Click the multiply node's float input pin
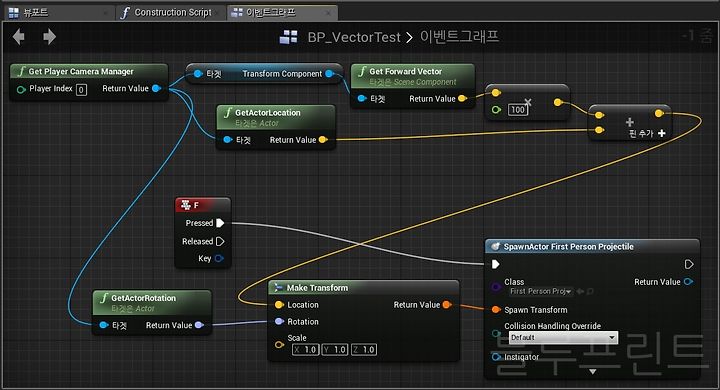Screen dimensions: 720x390 [x=496, y=110]
